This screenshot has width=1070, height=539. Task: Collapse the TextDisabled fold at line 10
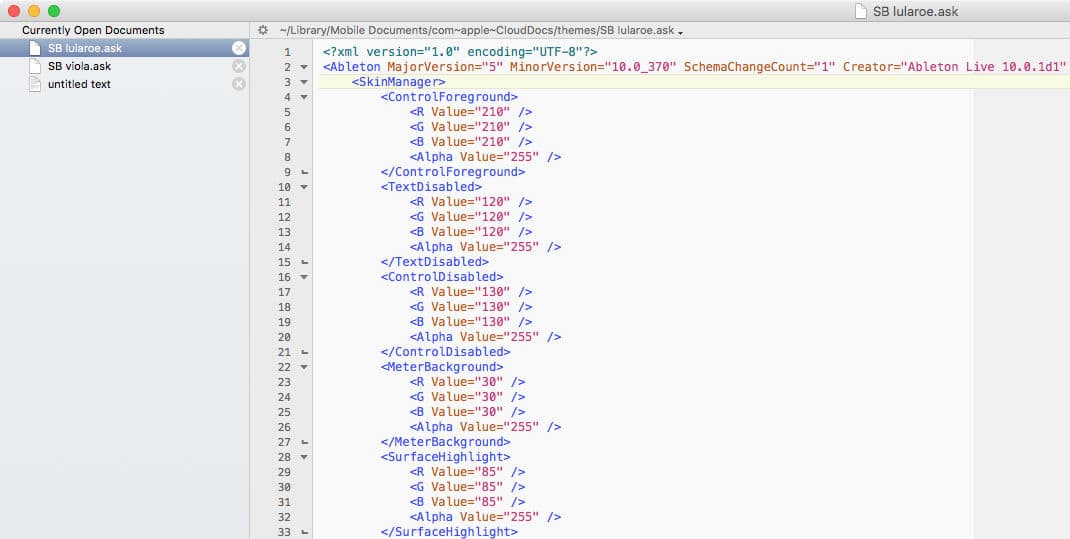(x=304, y=187)
